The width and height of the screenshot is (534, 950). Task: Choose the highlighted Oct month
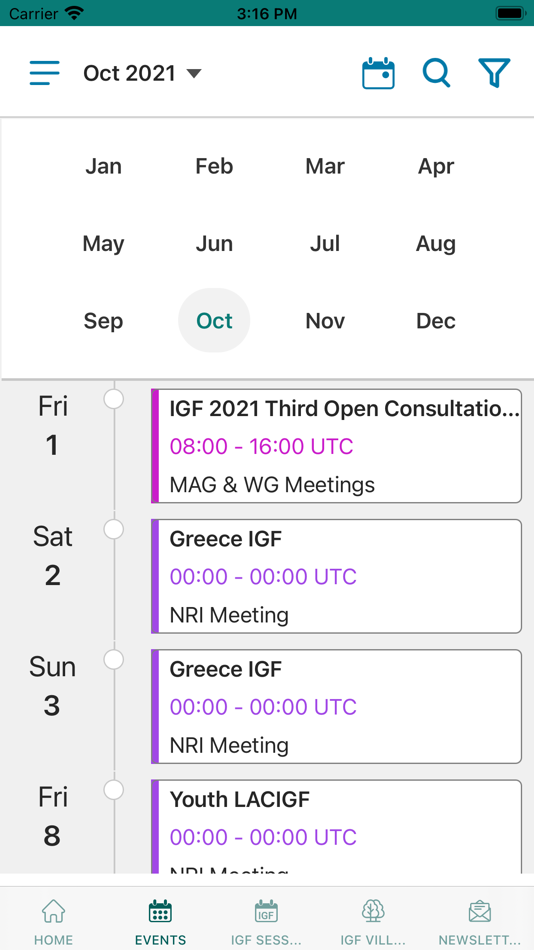tap(214, 321)
